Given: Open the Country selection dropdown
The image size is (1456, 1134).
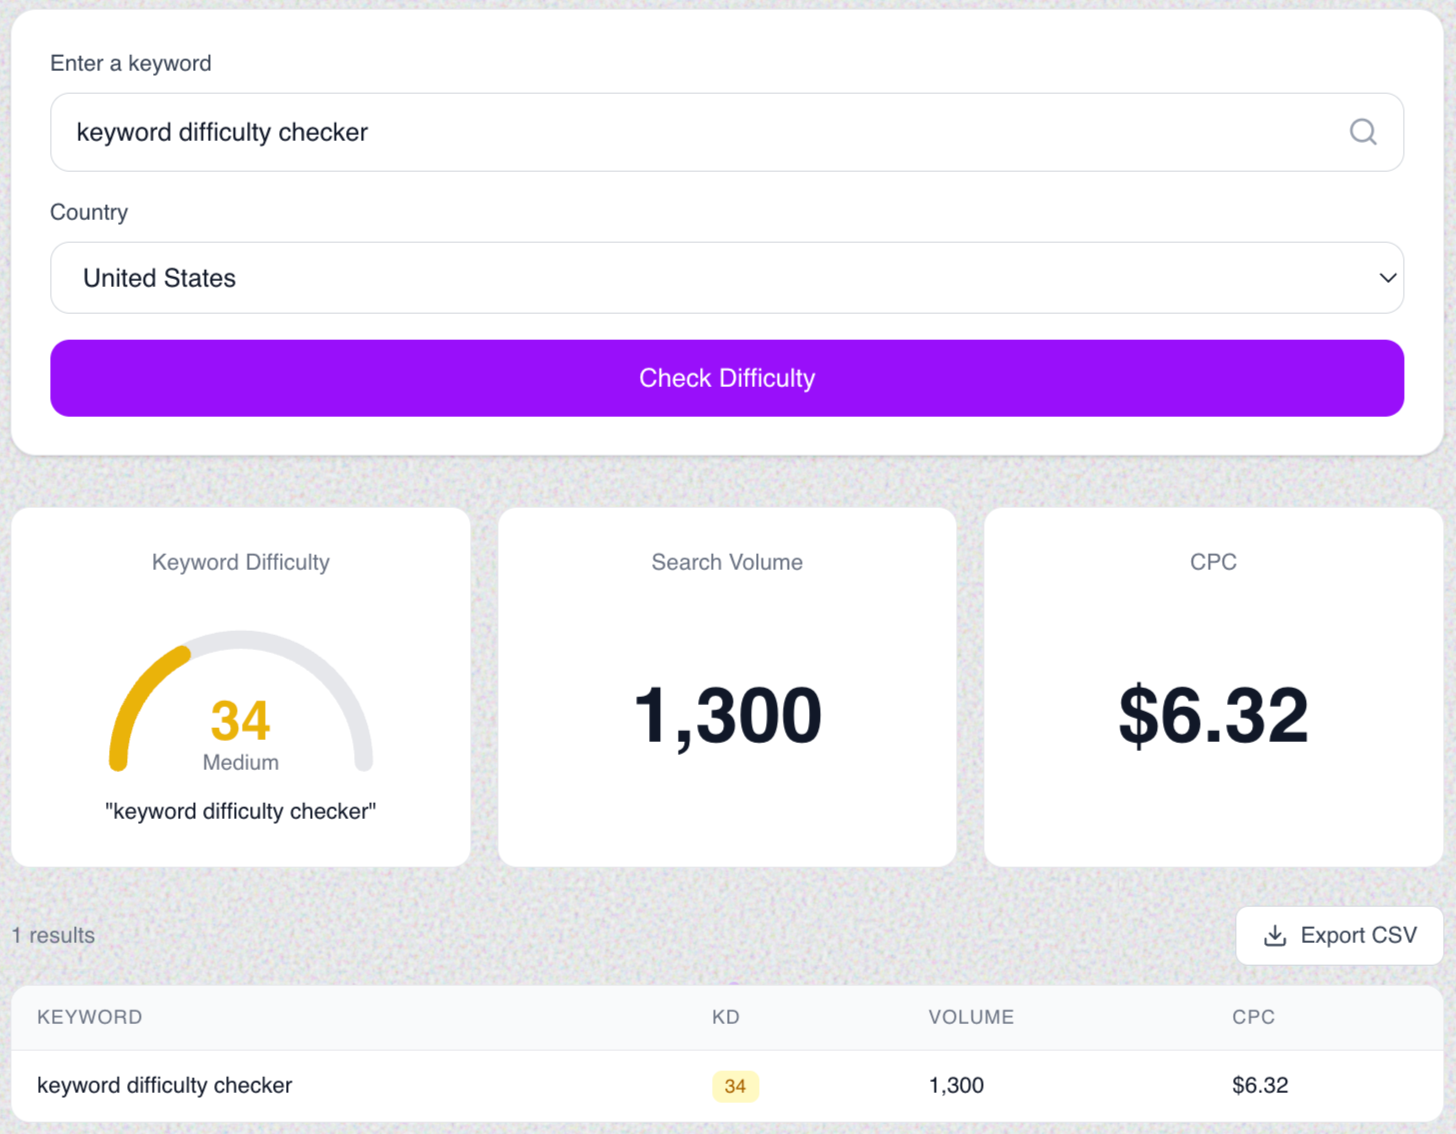Looking at the screenshot, I should coord(727,278).
